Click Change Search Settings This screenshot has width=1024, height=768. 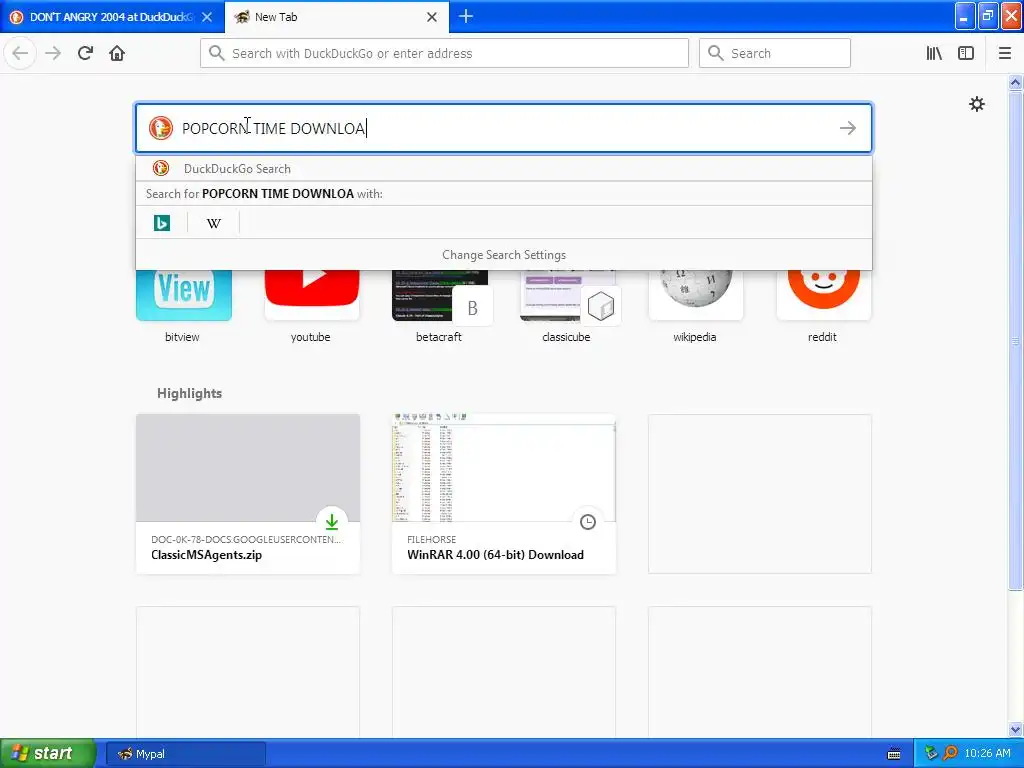[x=504, y=255]
